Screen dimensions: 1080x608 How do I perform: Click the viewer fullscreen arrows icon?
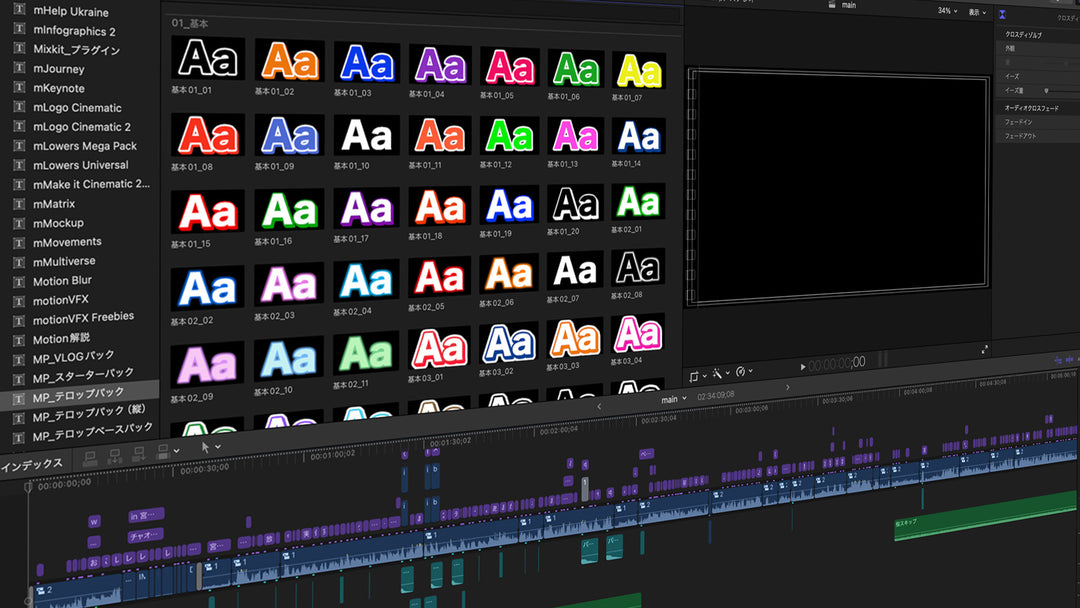984,349
